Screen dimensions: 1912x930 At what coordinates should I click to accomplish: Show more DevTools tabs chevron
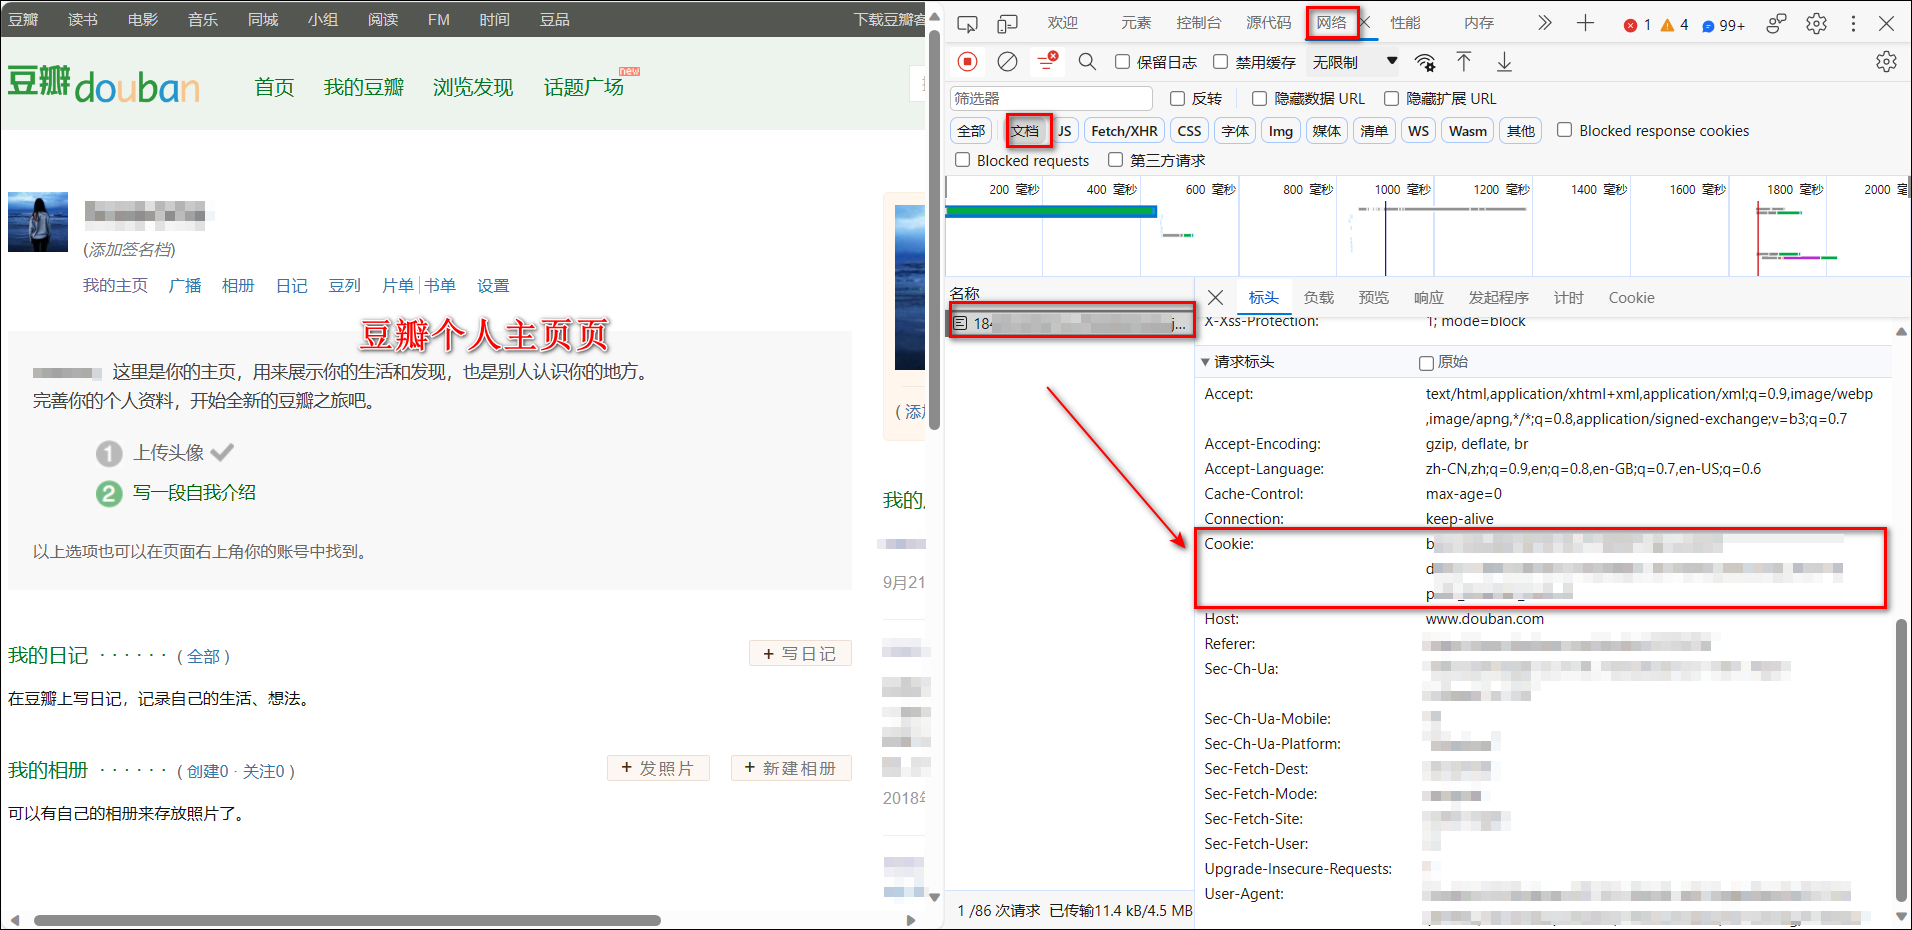coord(1544,23)
